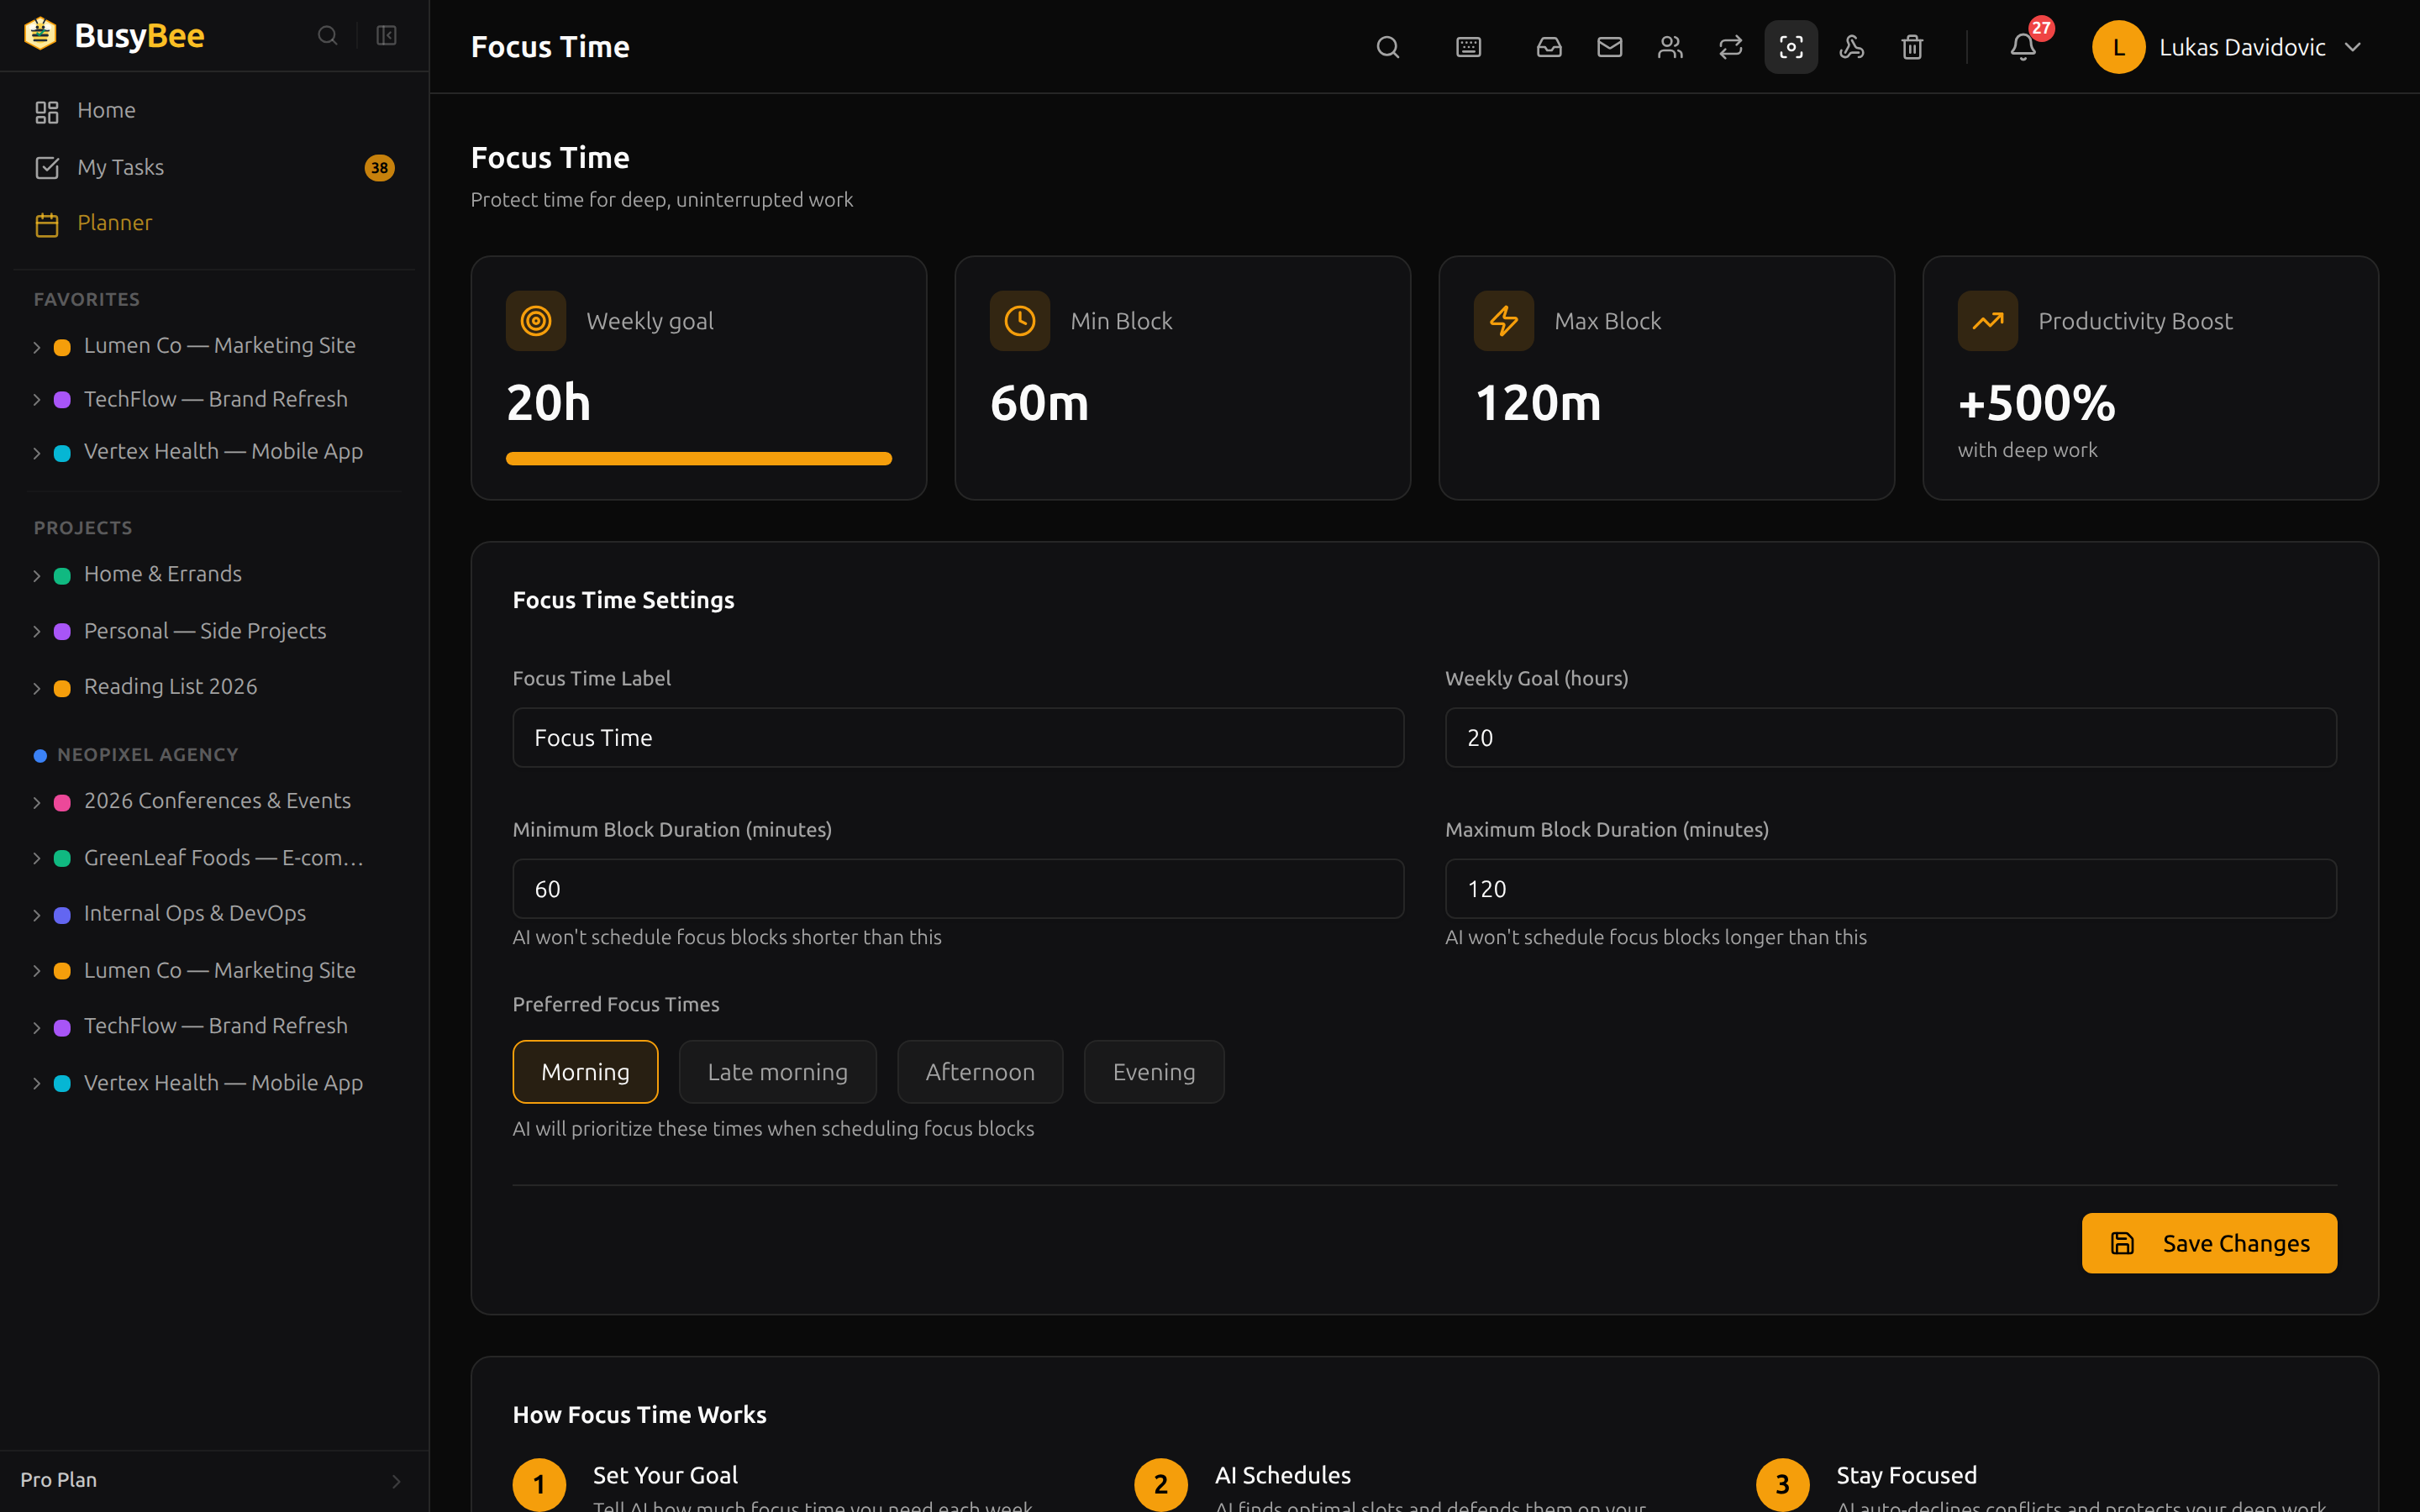Enable Evening focus time
Viewport: 2420px width, 1512px height.
(x=1154, y=1072)
